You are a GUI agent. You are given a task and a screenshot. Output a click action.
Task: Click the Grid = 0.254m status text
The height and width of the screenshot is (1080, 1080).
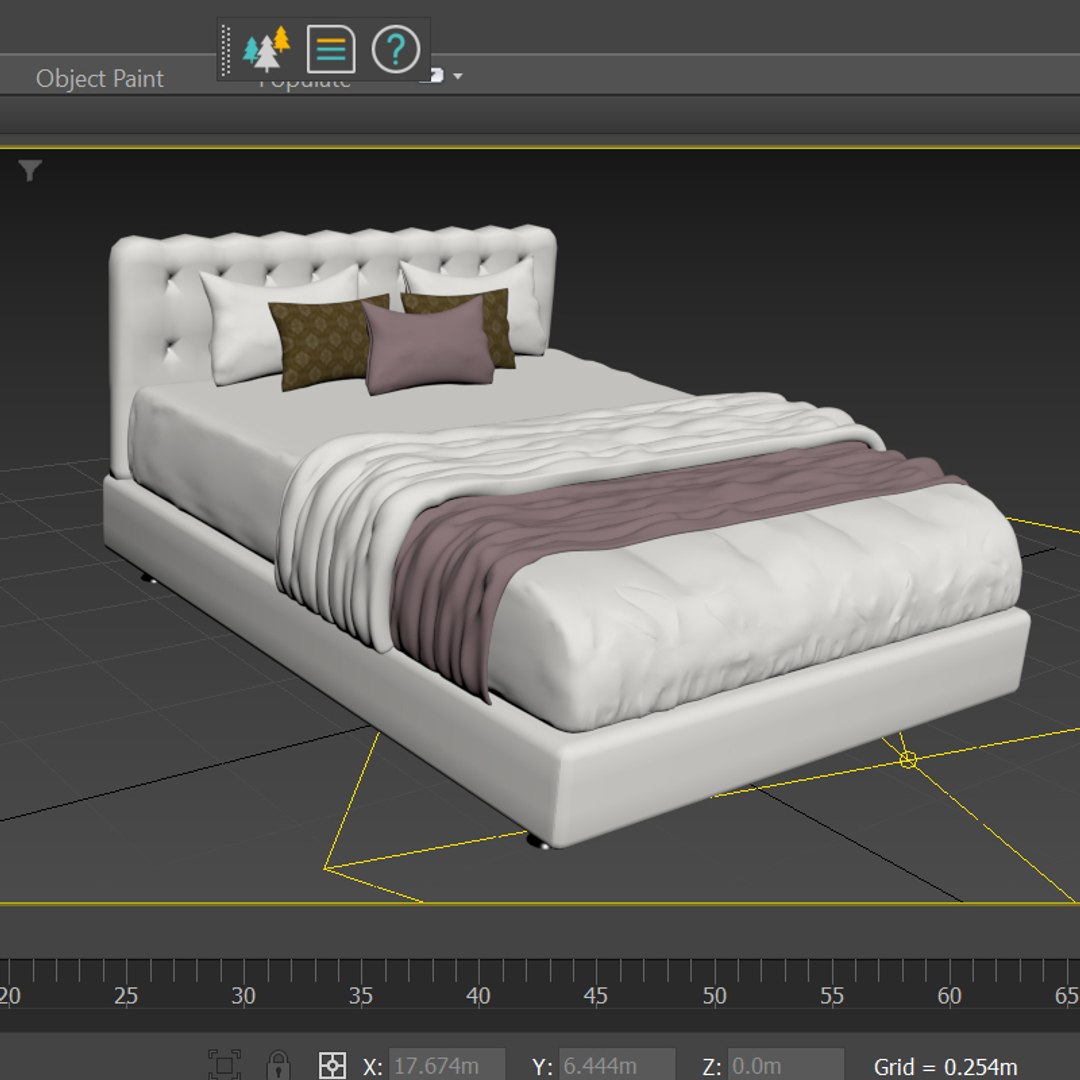click(x=945, y=1066)
